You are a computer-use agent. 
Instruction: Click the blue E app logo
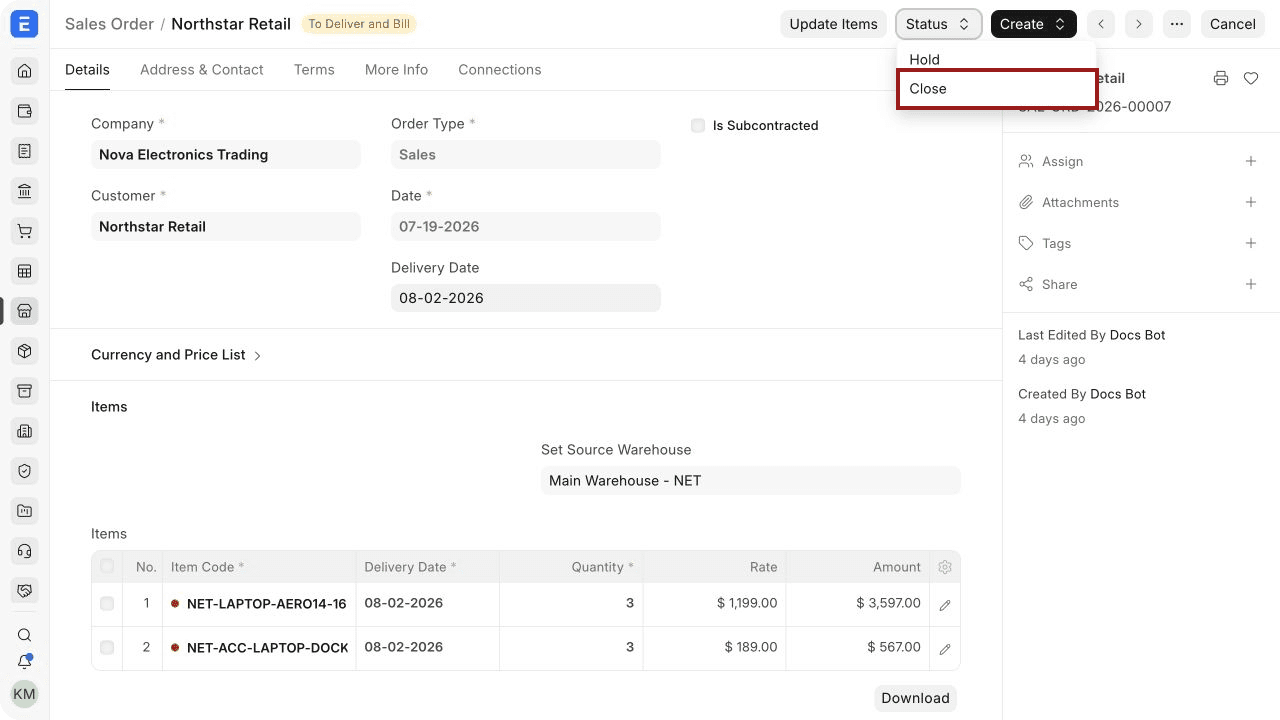24,24
